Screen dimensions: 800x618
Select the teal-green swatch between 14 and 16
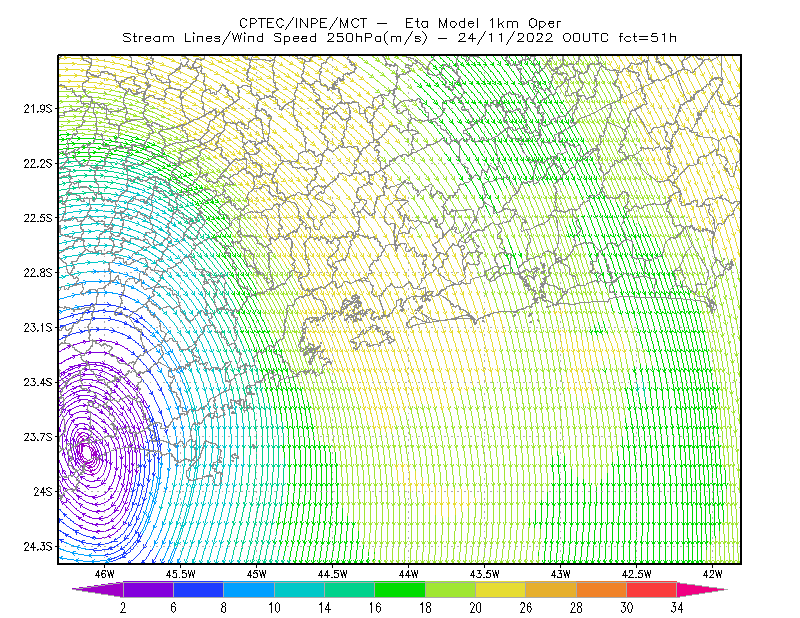pyautogui.click(x=349, y=589)
